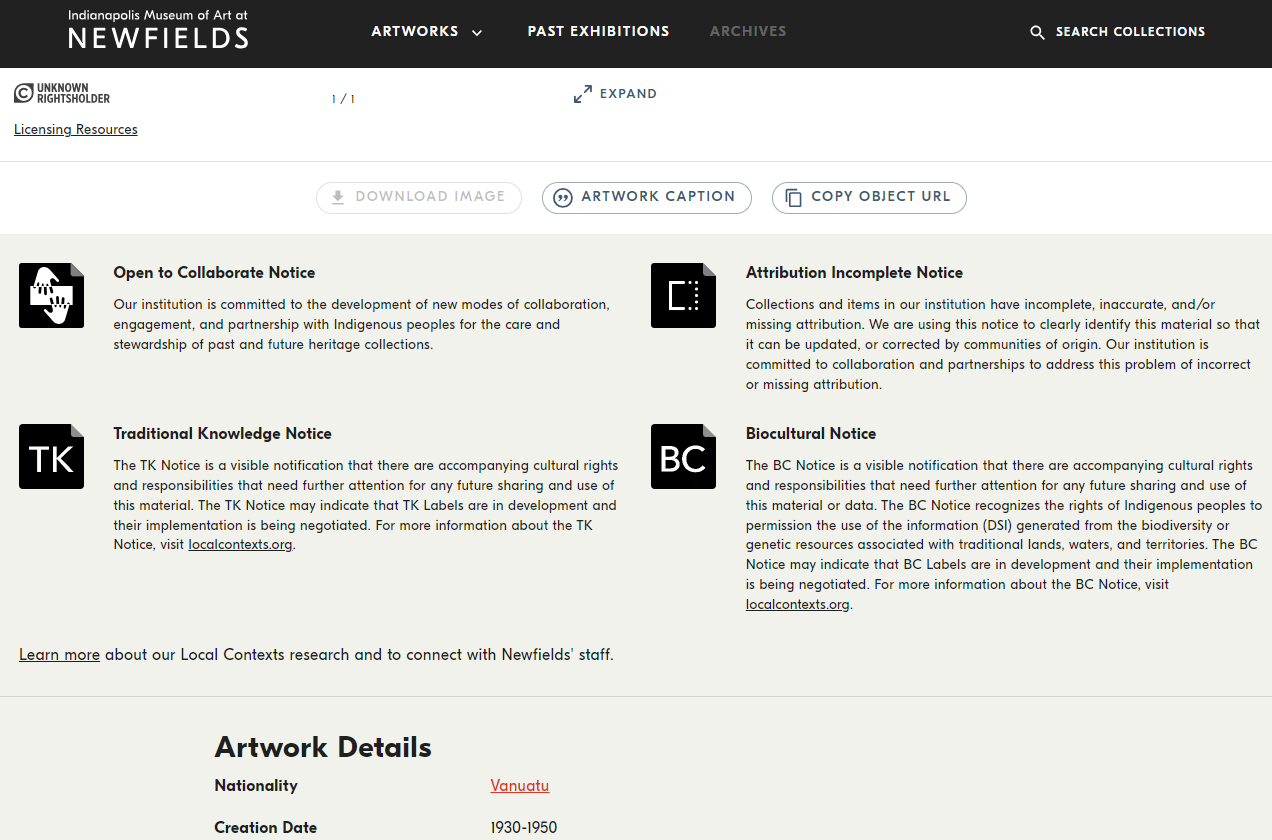Screen dimensions: 1272x840
Task: Click the Unknown Rightsholder copyright icon
Action: (x=24, y=93)
